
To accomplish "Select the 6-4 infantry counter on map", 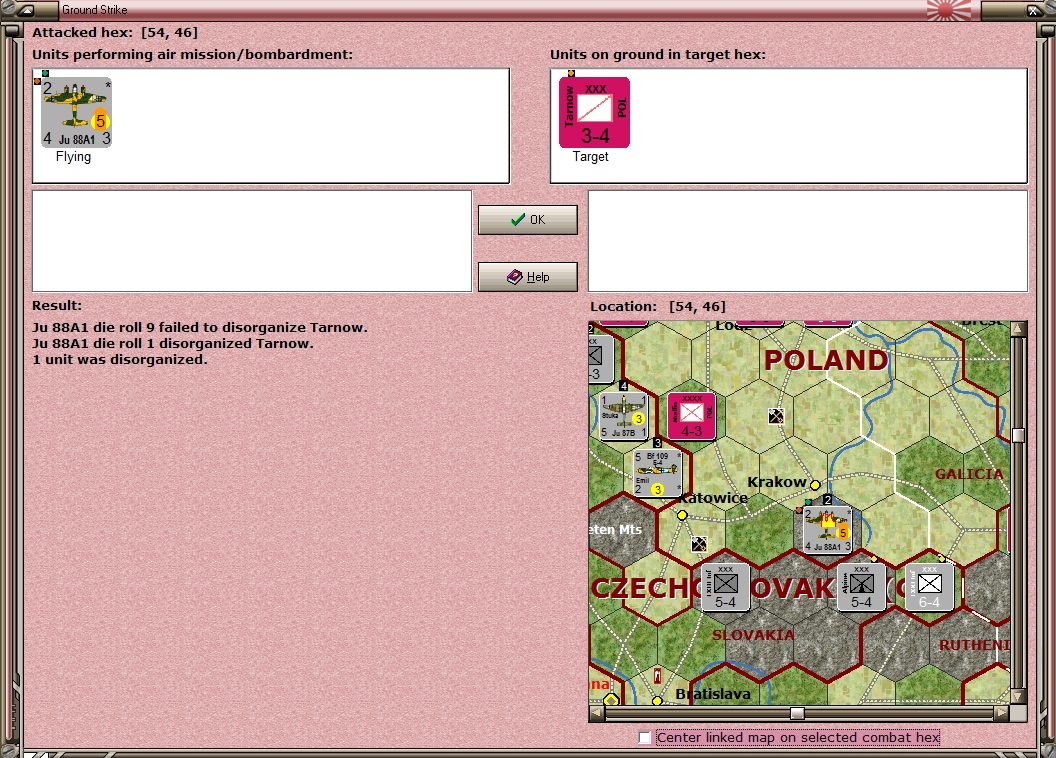I will (x=929, y=587).
